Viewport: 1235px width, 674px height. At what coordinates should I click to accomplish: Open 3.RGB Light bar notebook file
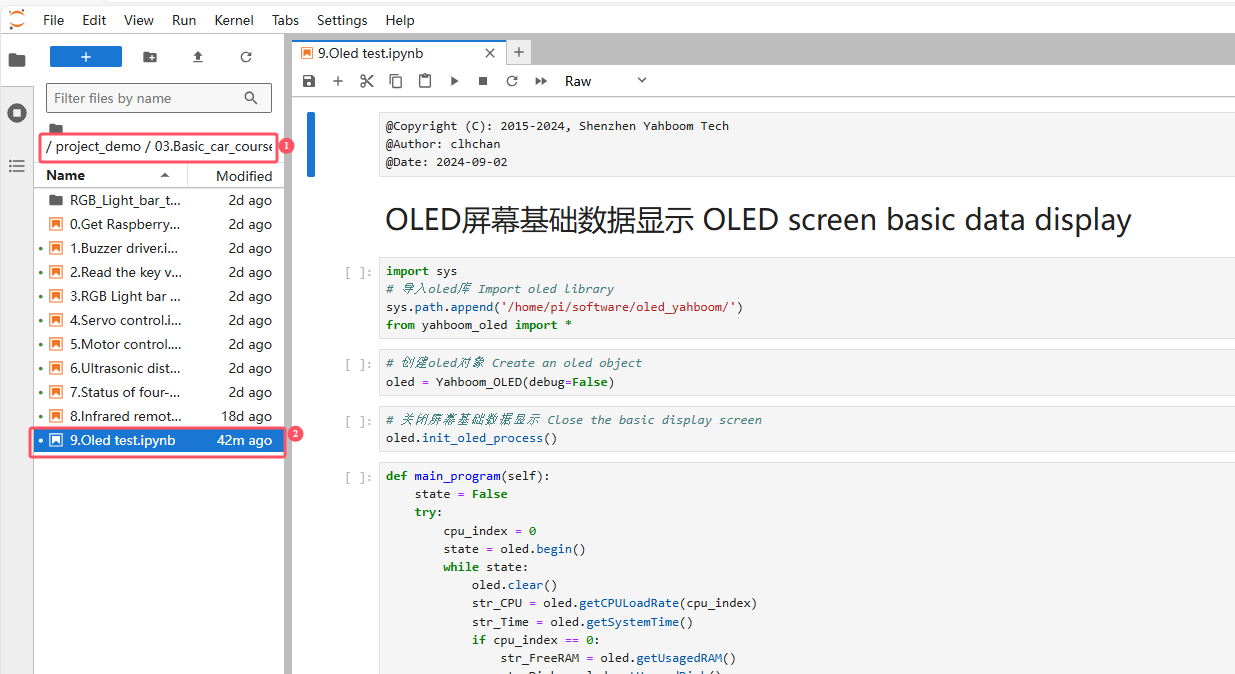pyautogui.click(x=159, y=296)
